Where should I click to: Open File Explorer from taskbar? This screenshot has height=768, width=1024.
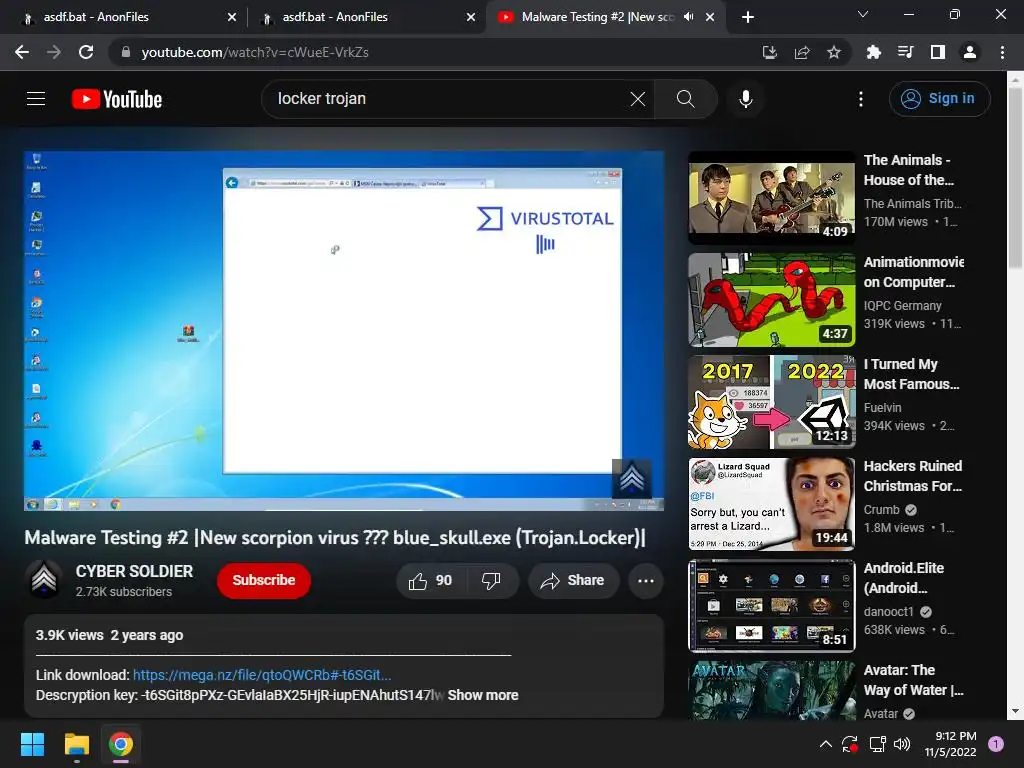coord(76,744)
